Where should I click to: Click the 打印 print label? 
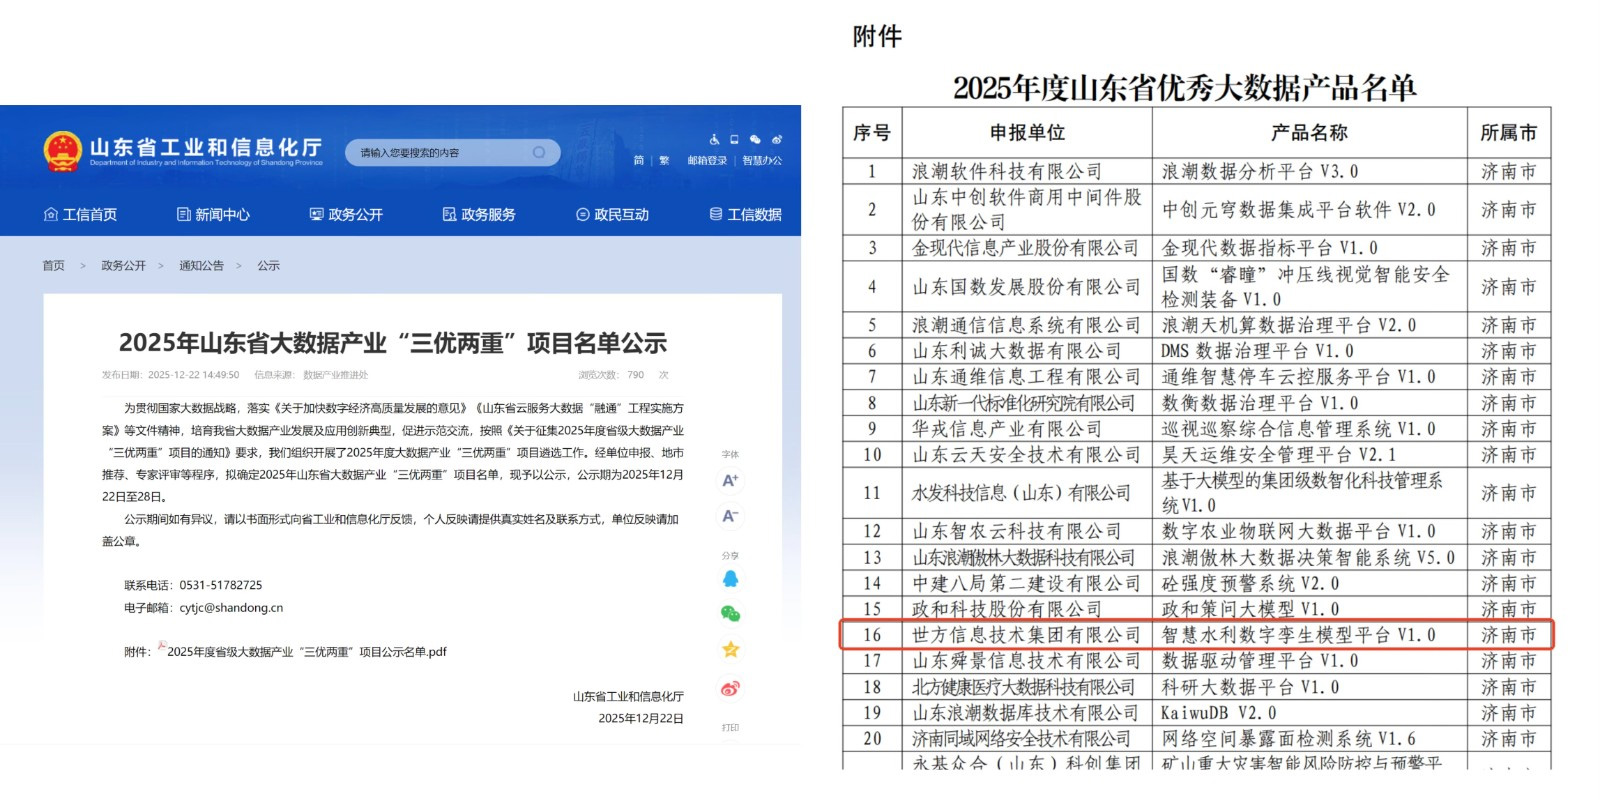[730, 727]
